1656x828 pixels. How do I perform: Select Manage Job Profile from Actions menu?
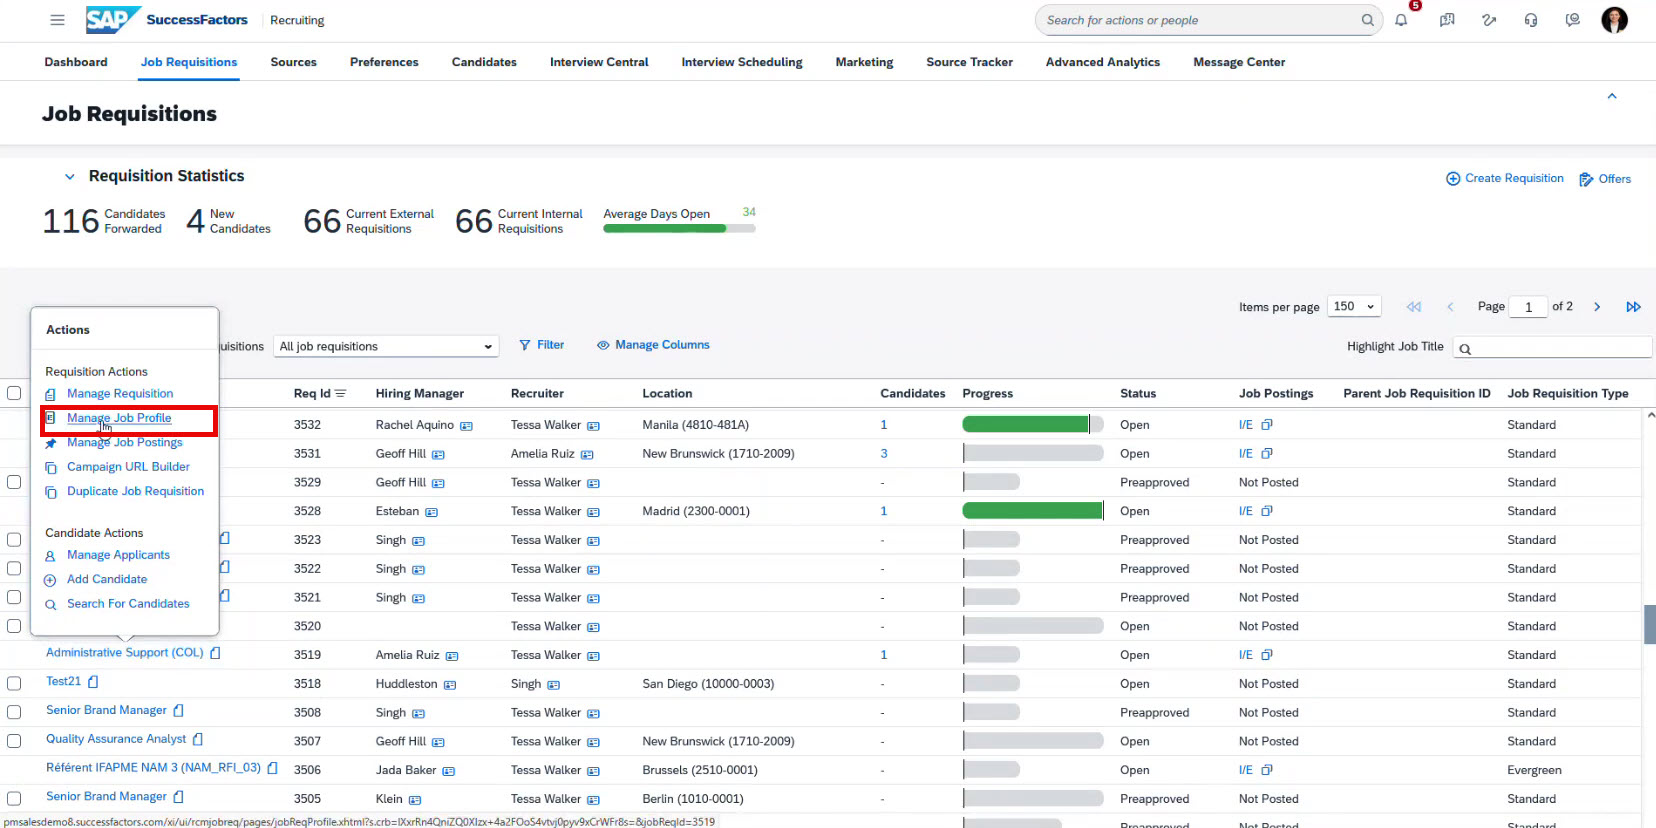pos(119,418)
